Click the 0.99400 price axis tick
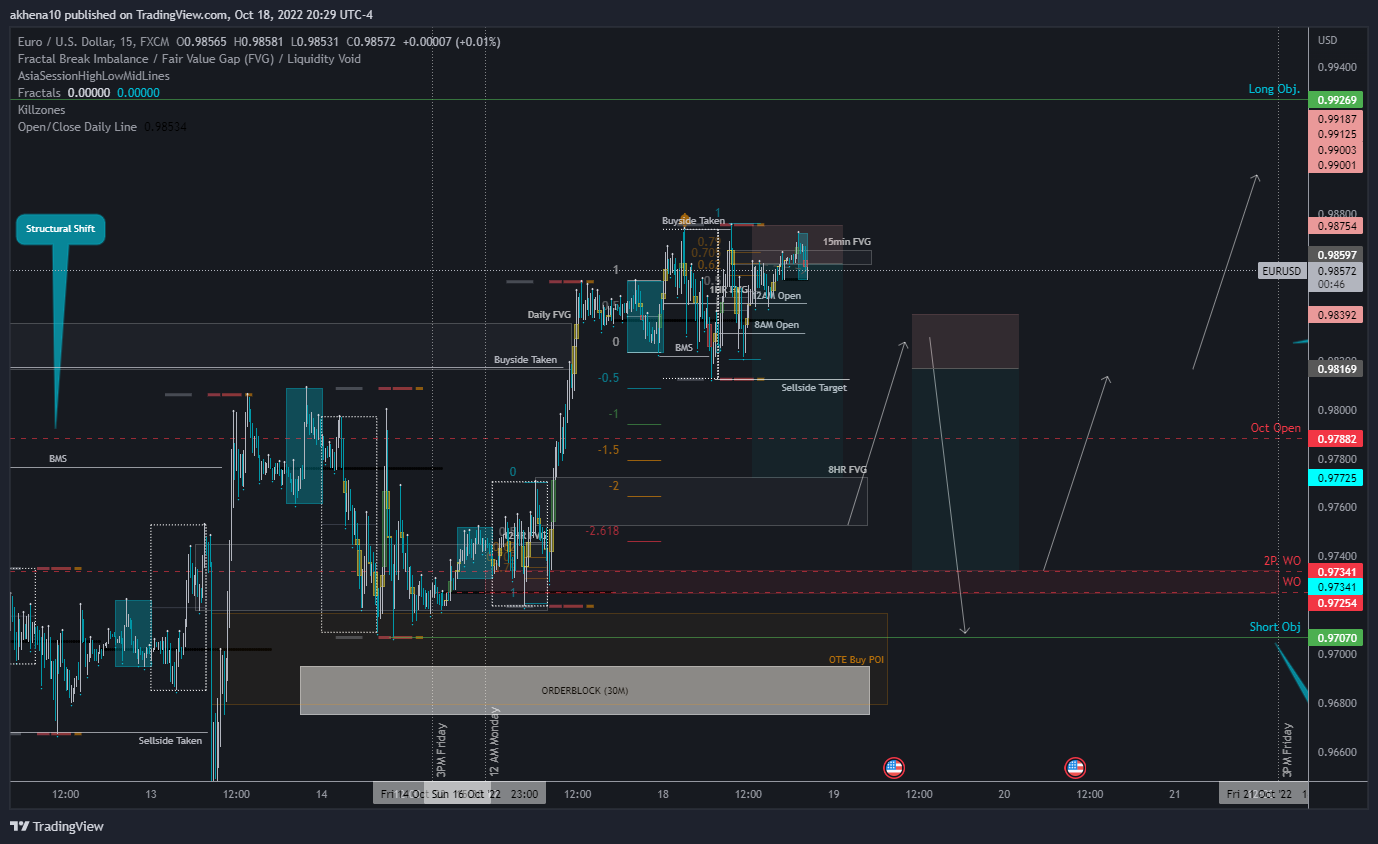Image resolution: width=1378 pixels, height=844 pixels. 1338,67
